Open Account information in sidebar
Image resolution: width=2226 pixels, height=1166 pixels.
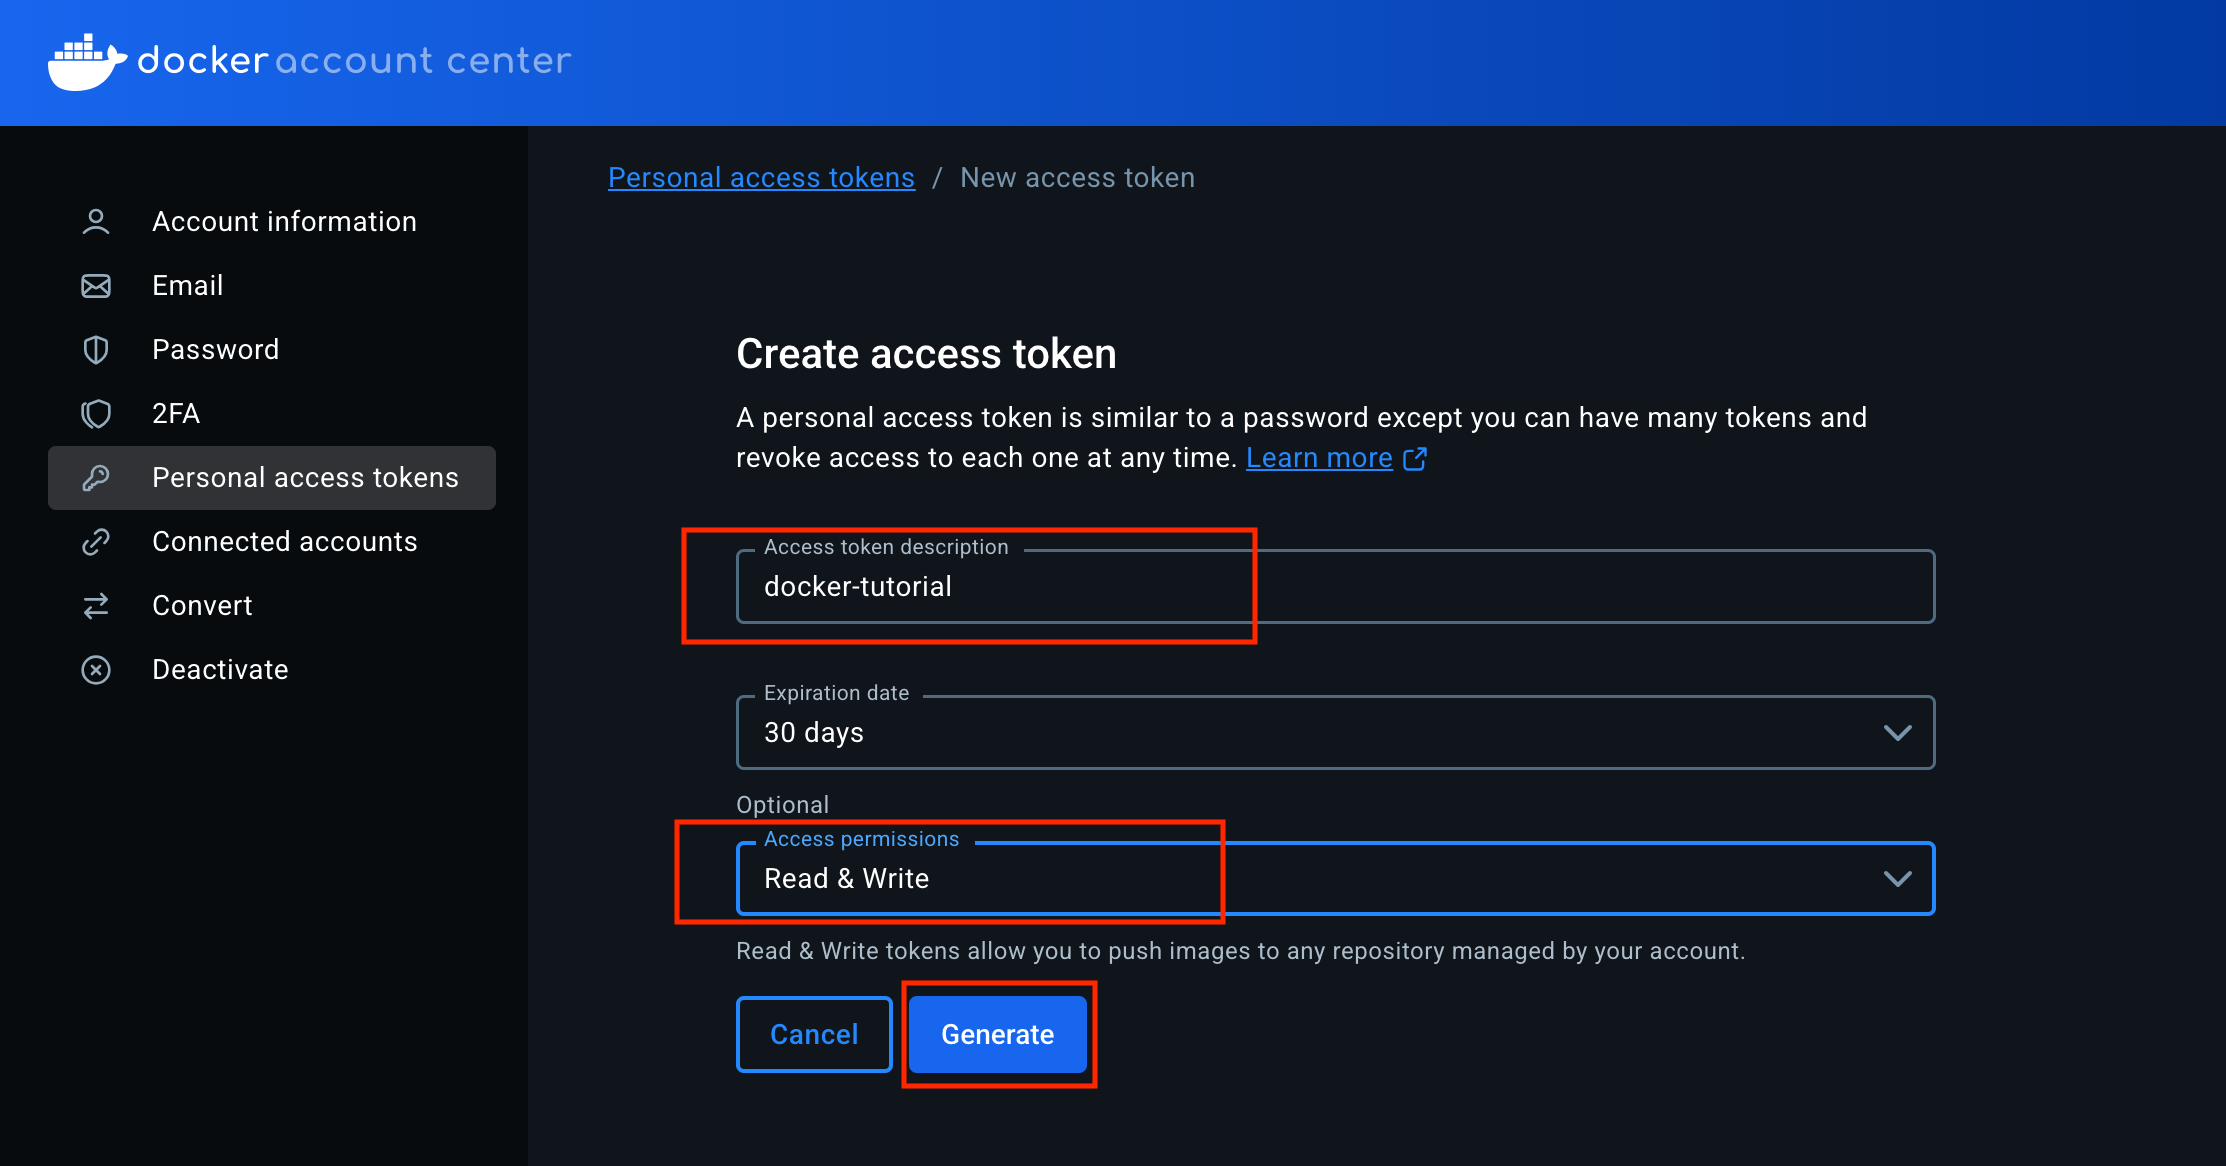click(272, 222)
